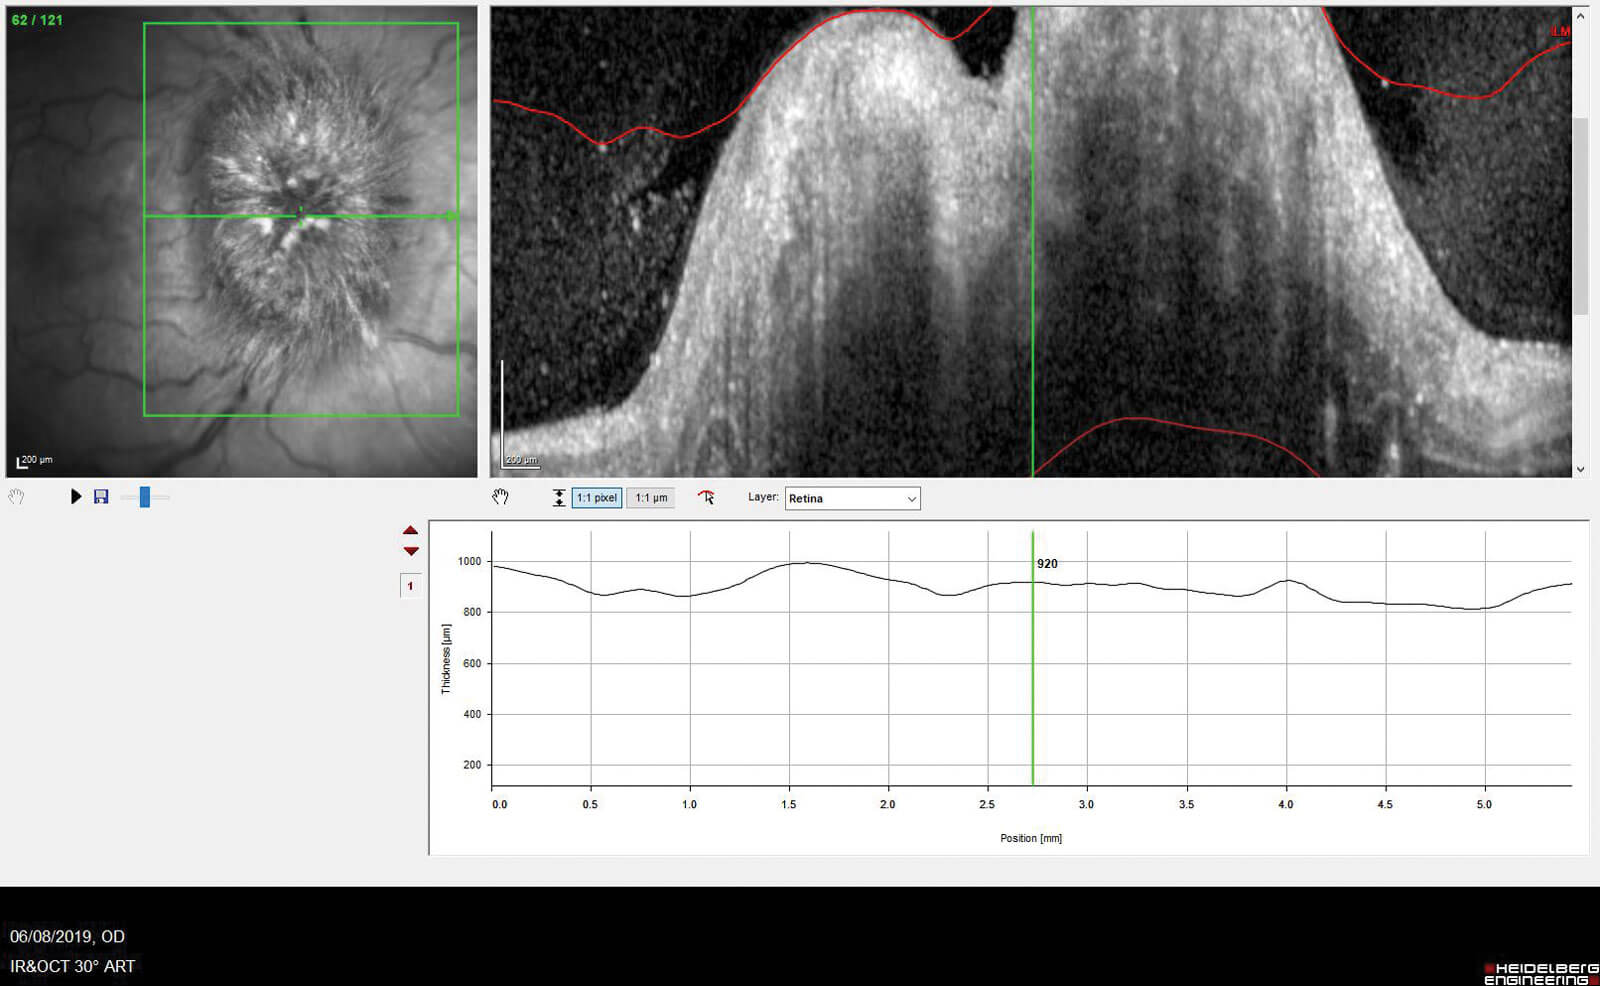The image size is (1600, 986).
Task: Click the green position marker in the thickness graph
Action: pyautogui.click(x=1032, y=680)
